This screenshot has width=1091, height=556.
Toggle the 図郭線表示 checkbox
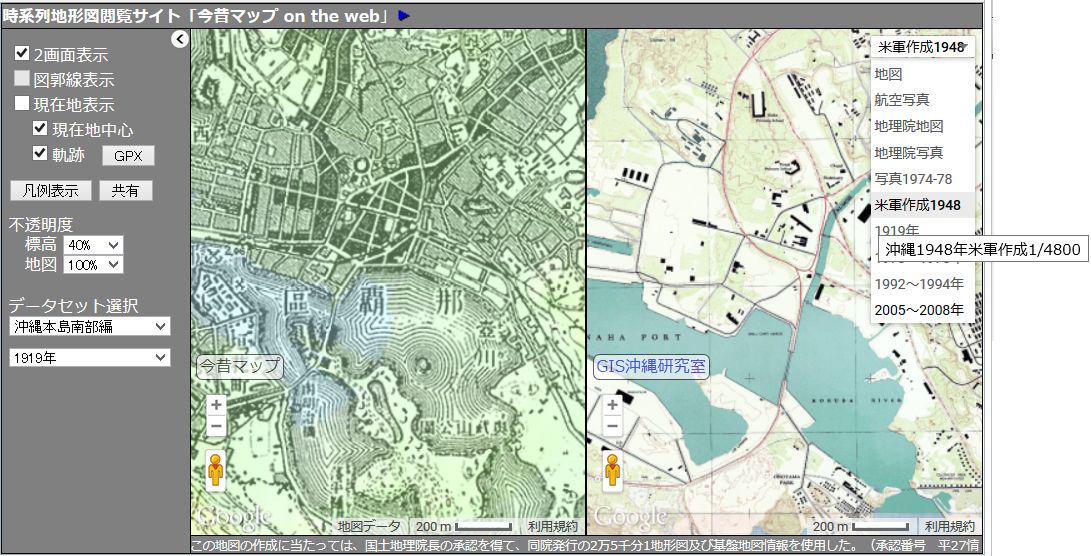22,79
